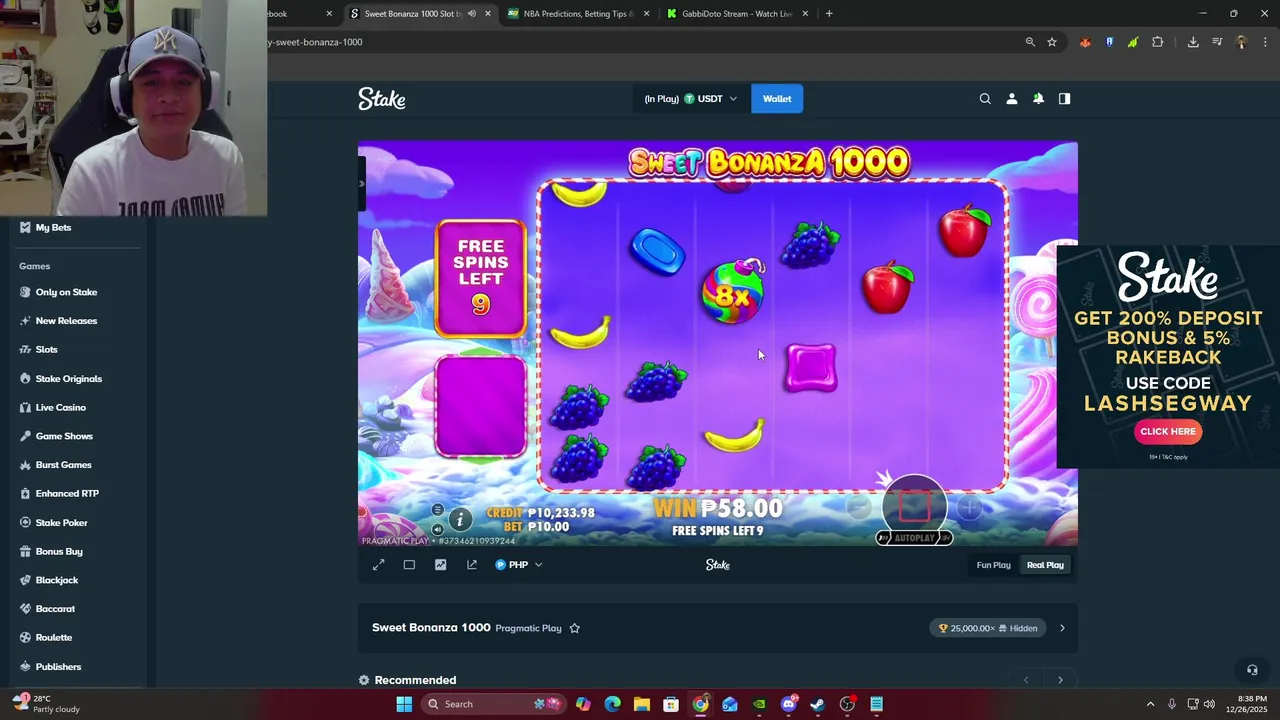Open MetaMask fox extension
The height and width of the screenshot is (720, 1280).
tap(1085, 42)
